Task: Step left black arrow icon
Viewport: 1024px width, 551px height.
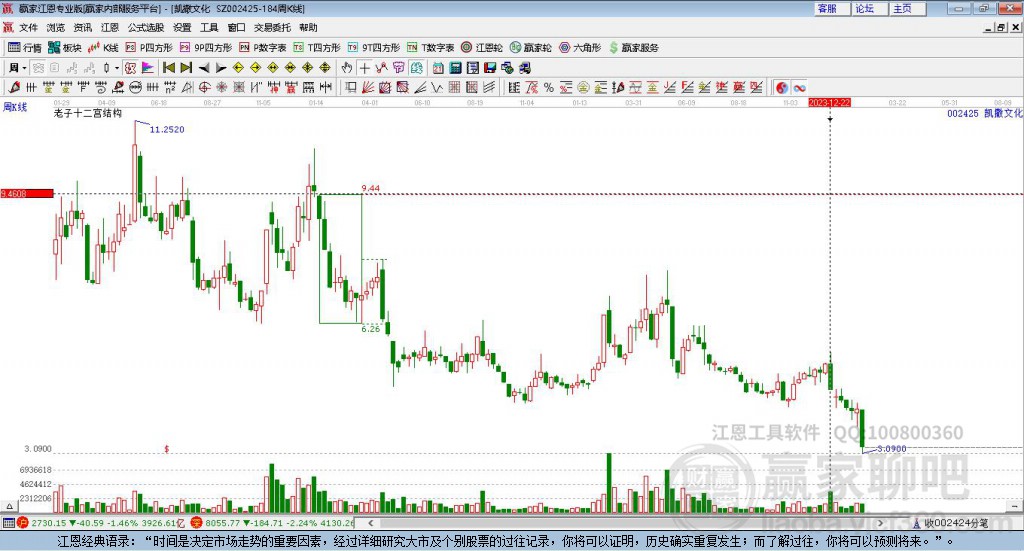Action: 204,68
